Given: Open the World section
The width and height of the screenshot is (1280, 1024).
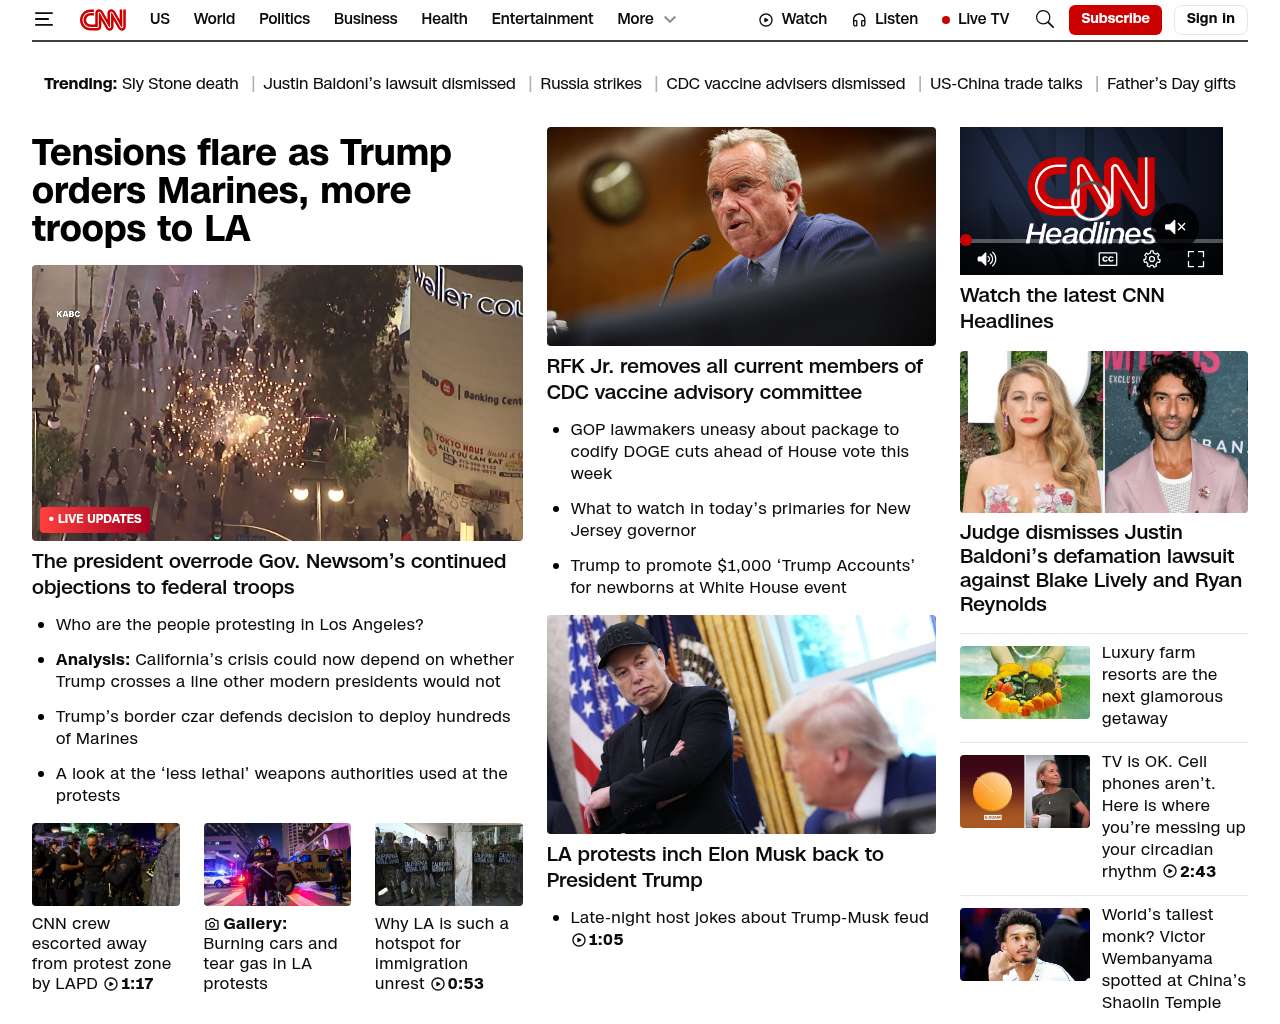Looking at the screenshot, I should click(214, 19).
